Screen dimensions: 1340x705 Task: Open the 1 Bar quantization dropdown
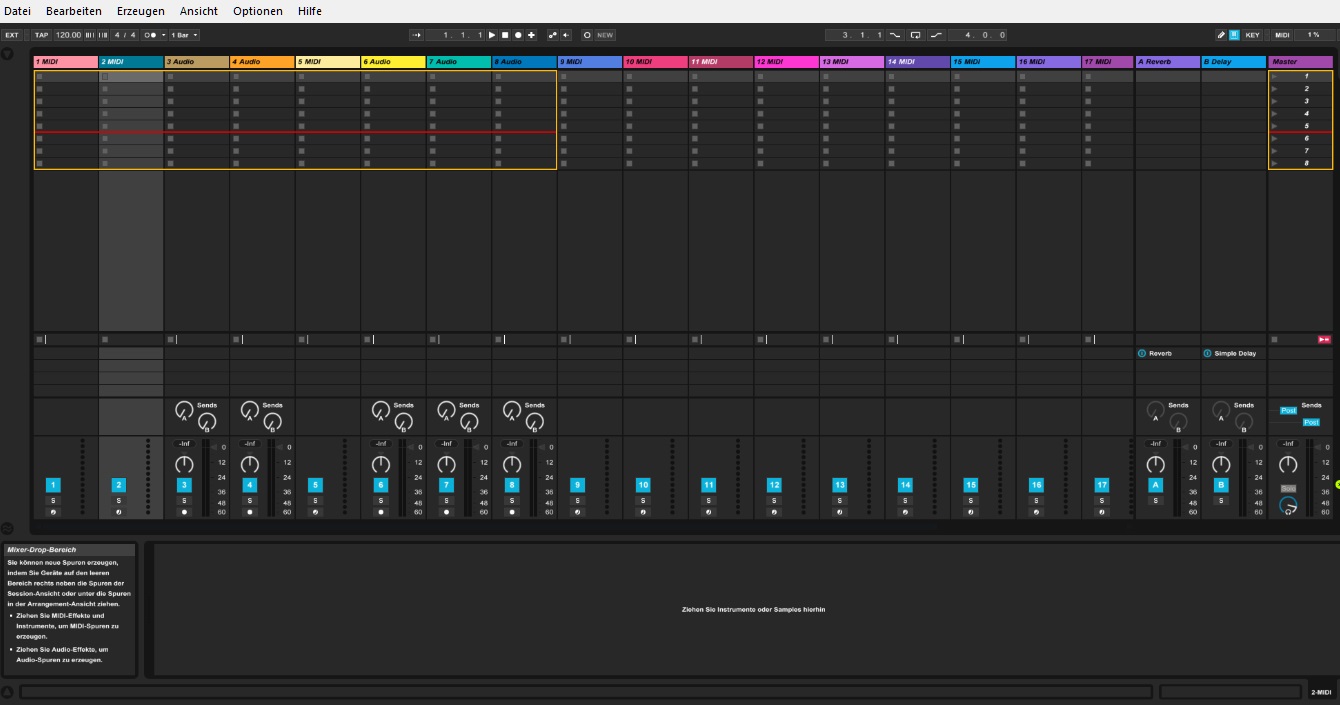(x=184, y=35)
